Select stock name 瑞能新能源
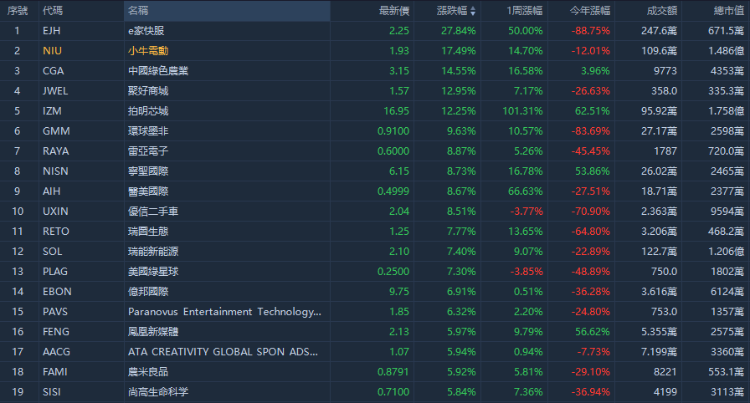Screen dimensions: 750x403 [x=153, y=251]
